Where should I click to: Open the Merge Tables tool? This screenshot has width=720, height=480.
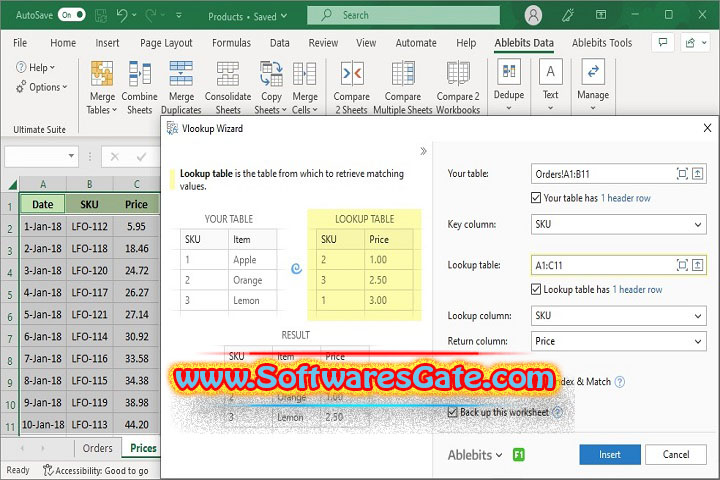(102, 87)
